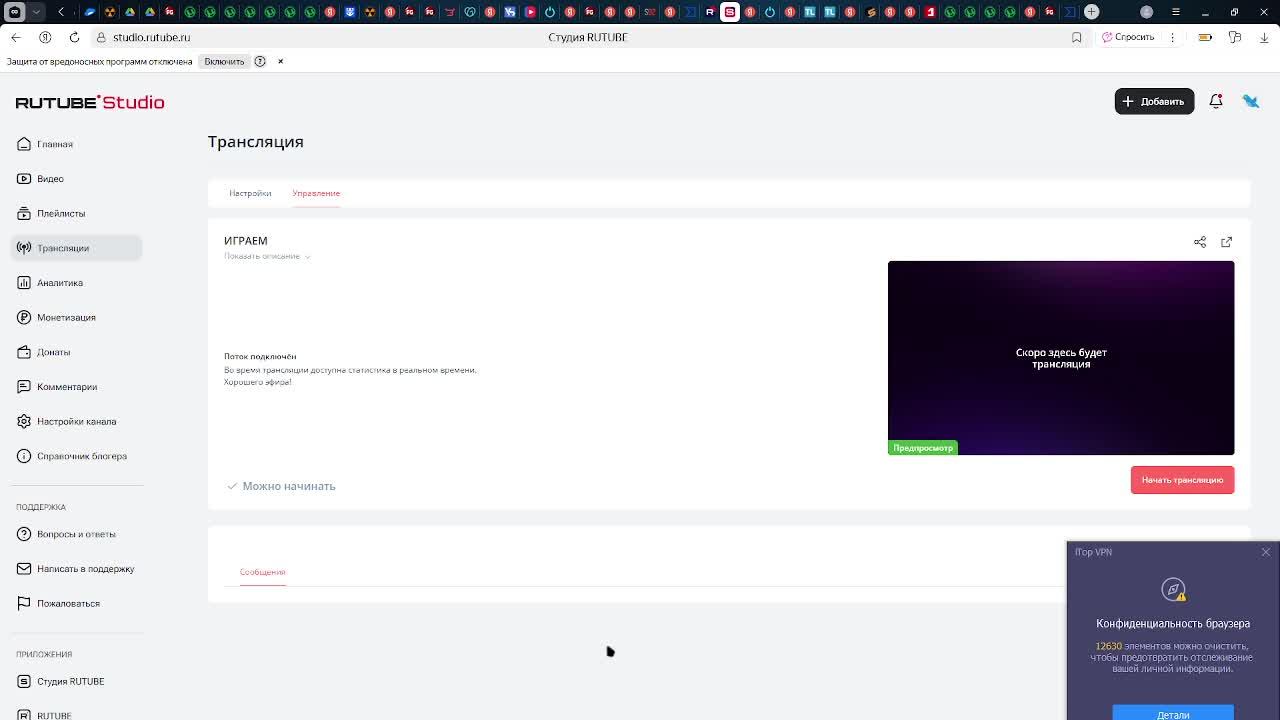Click Включить malware protection button
Viewport: 1280px width, 720px height.
click(x=224, y=61)
